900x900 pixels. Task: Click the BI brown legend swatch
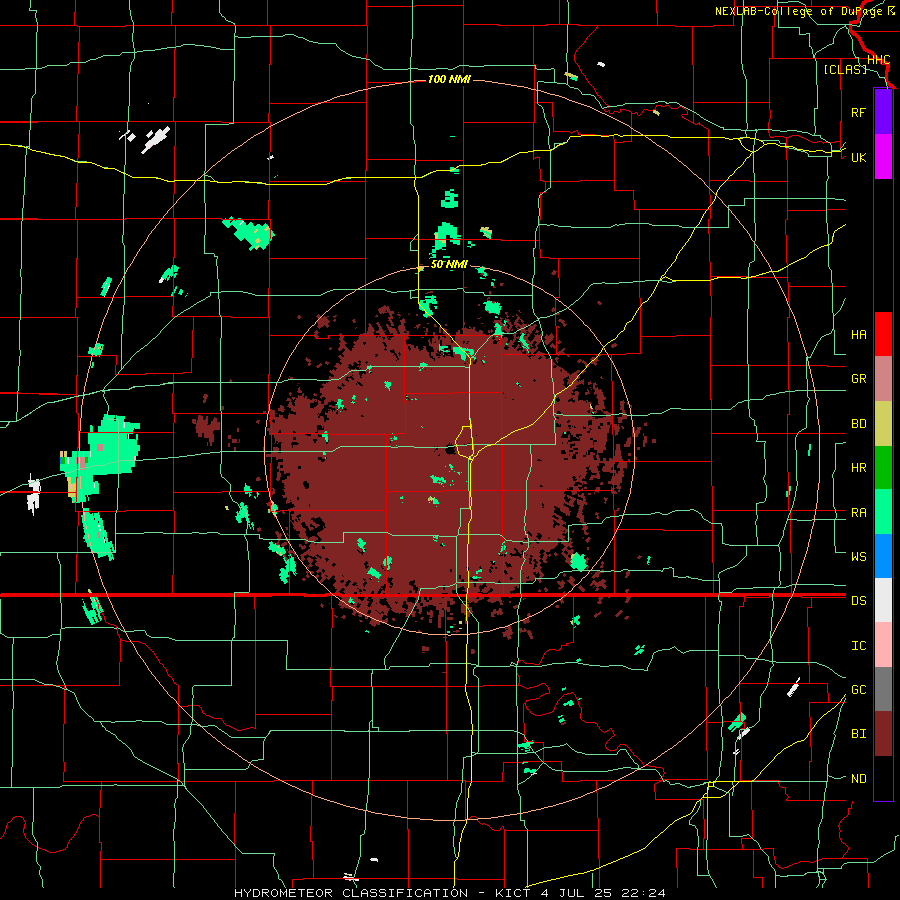(883, 734)
